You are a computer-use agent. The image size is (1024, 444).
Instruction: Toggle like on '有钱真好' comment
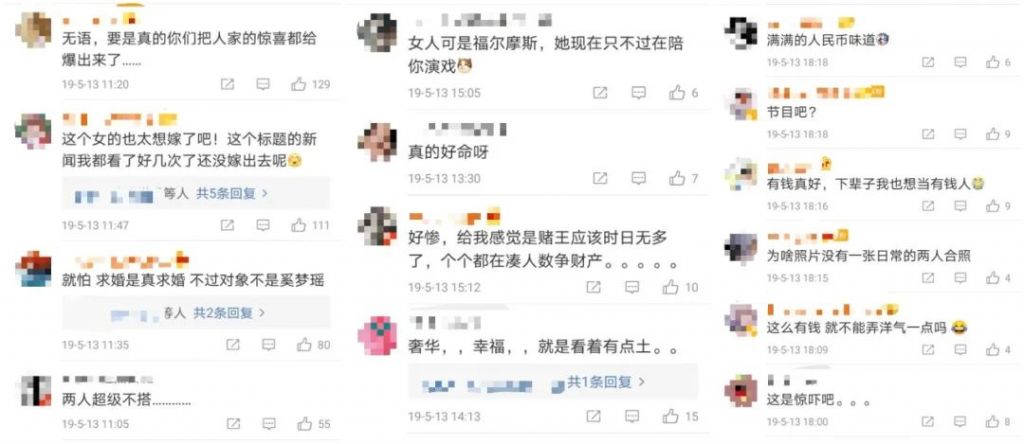(x=993, y=206)
